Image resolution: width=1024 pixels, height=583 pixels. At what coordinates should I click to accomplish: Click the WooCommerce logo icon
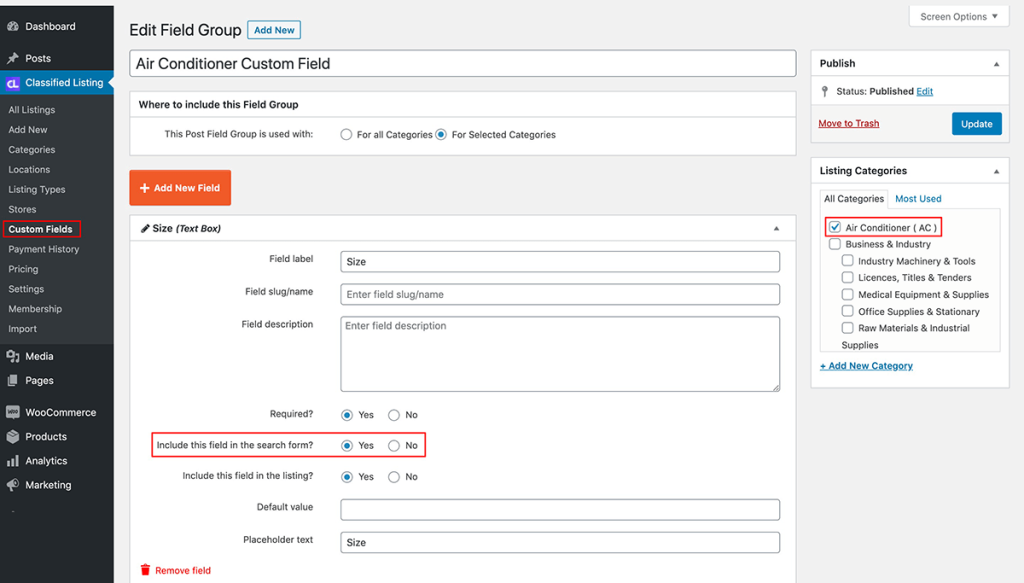[x=12, y=413]
